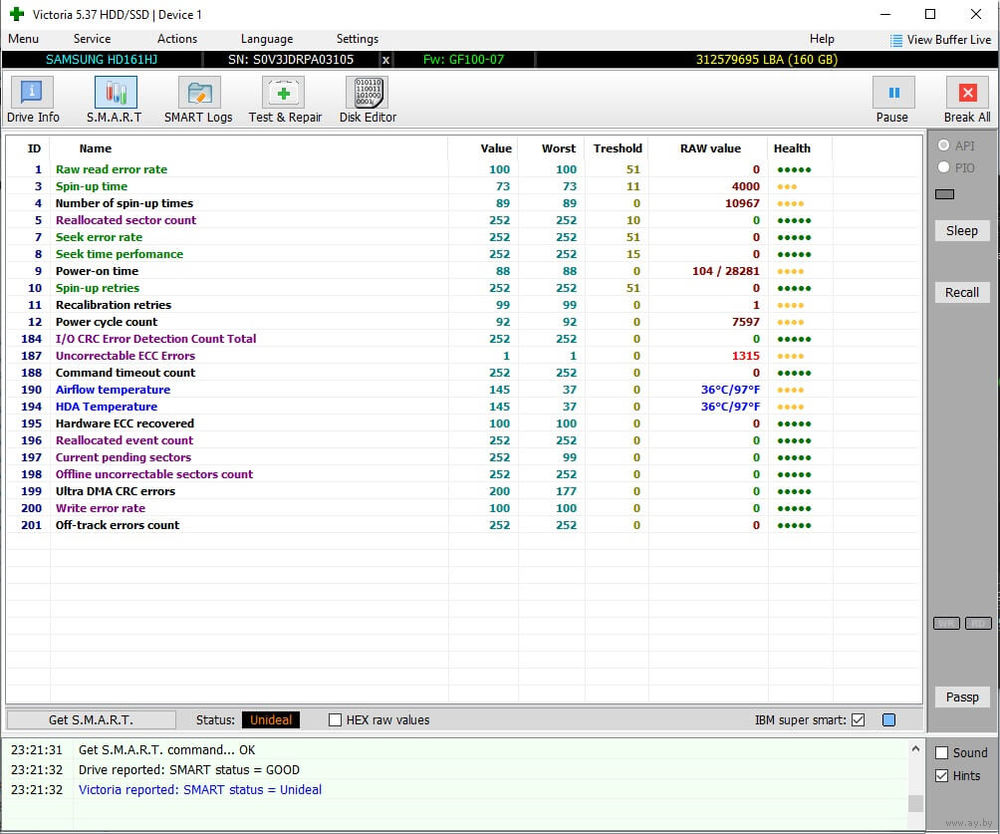1000x834 pixels.
Task: Click the Get S.M.A.R.T. button
Action: click(91, 720)
